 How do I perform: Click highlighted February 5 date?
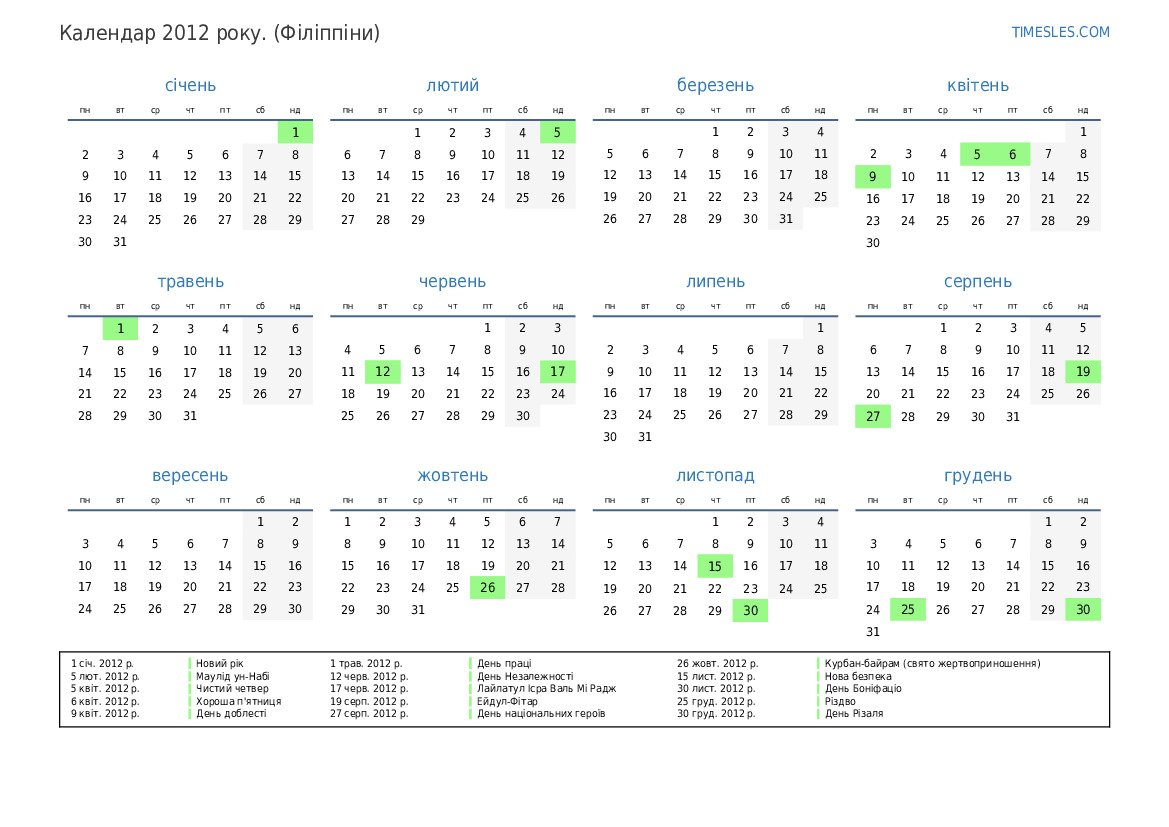tap(558, 132)
